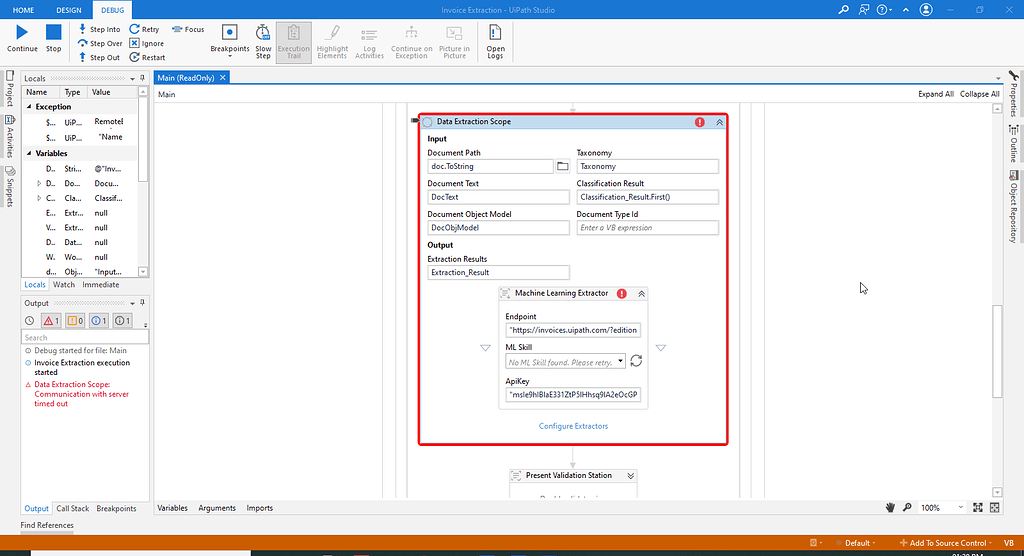Toggle the Execution Trail option

[294, 42]
